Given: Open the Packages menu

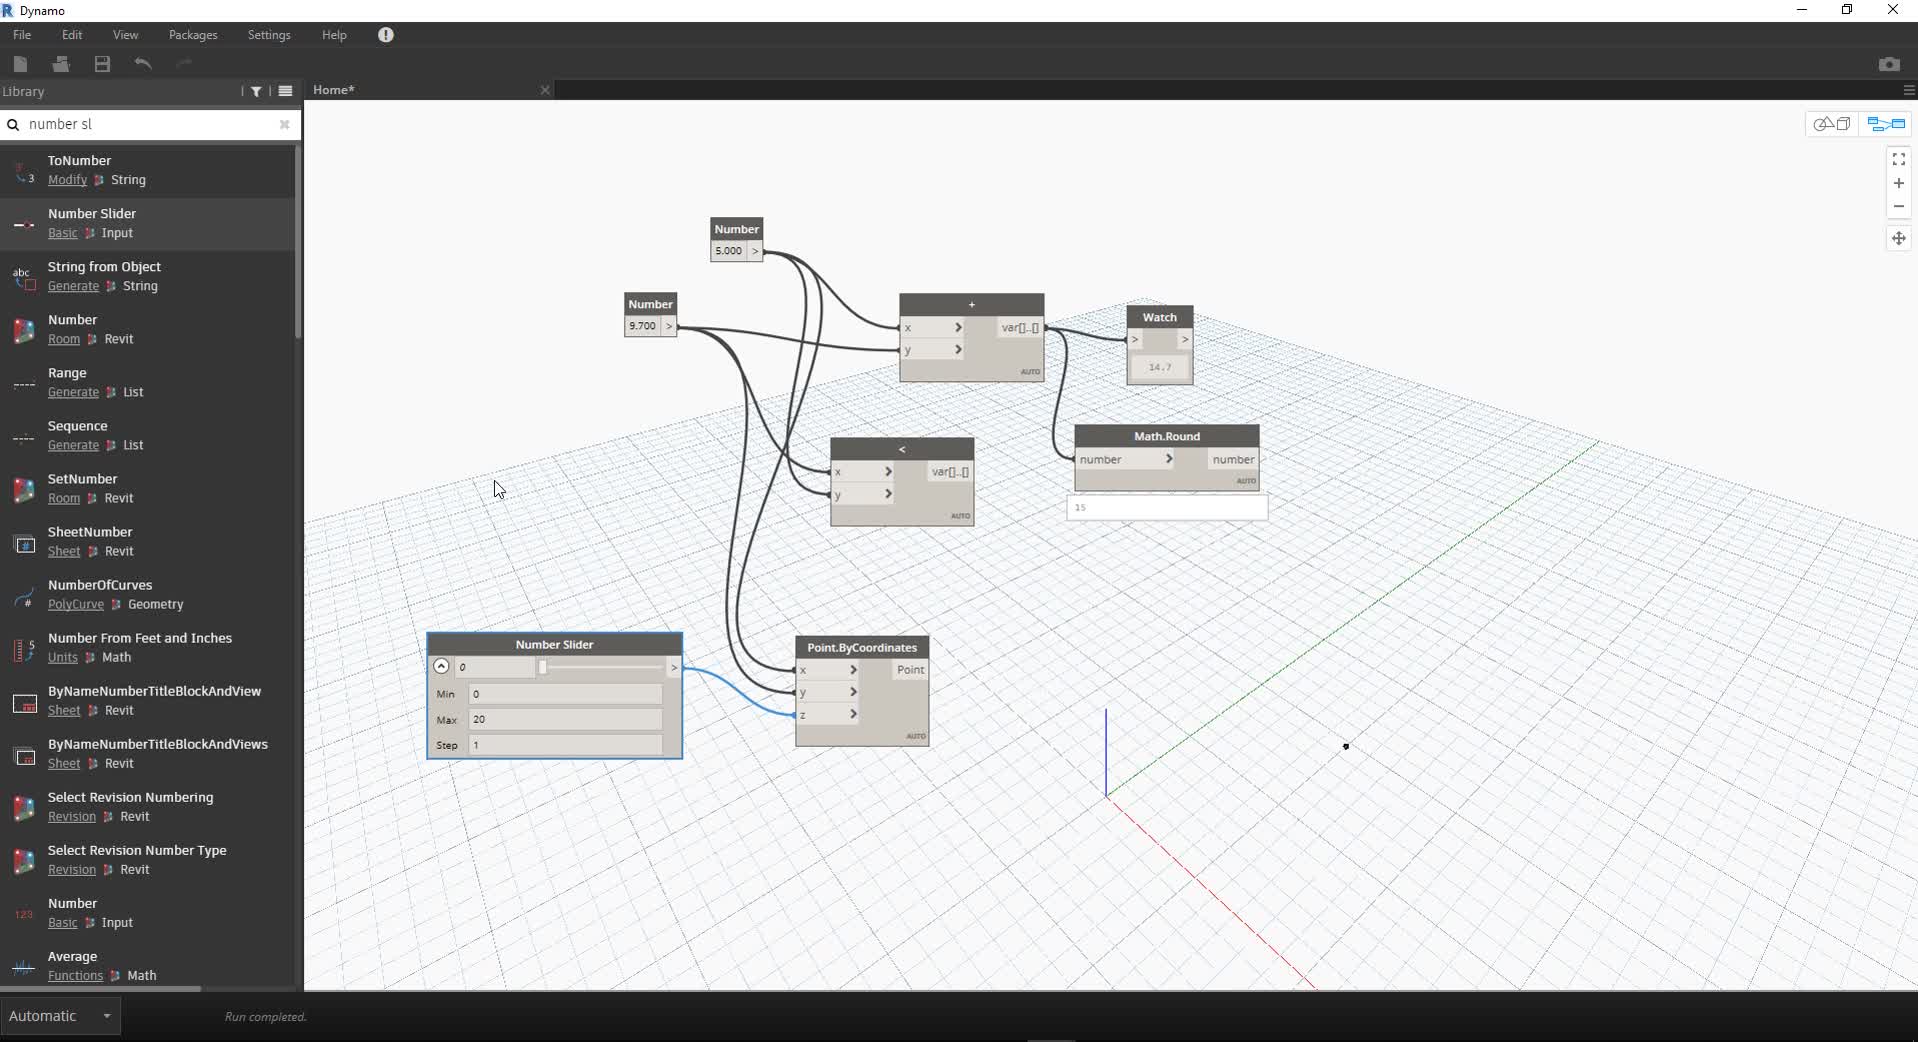Looking at the screenshot, I should click(191, 34).
